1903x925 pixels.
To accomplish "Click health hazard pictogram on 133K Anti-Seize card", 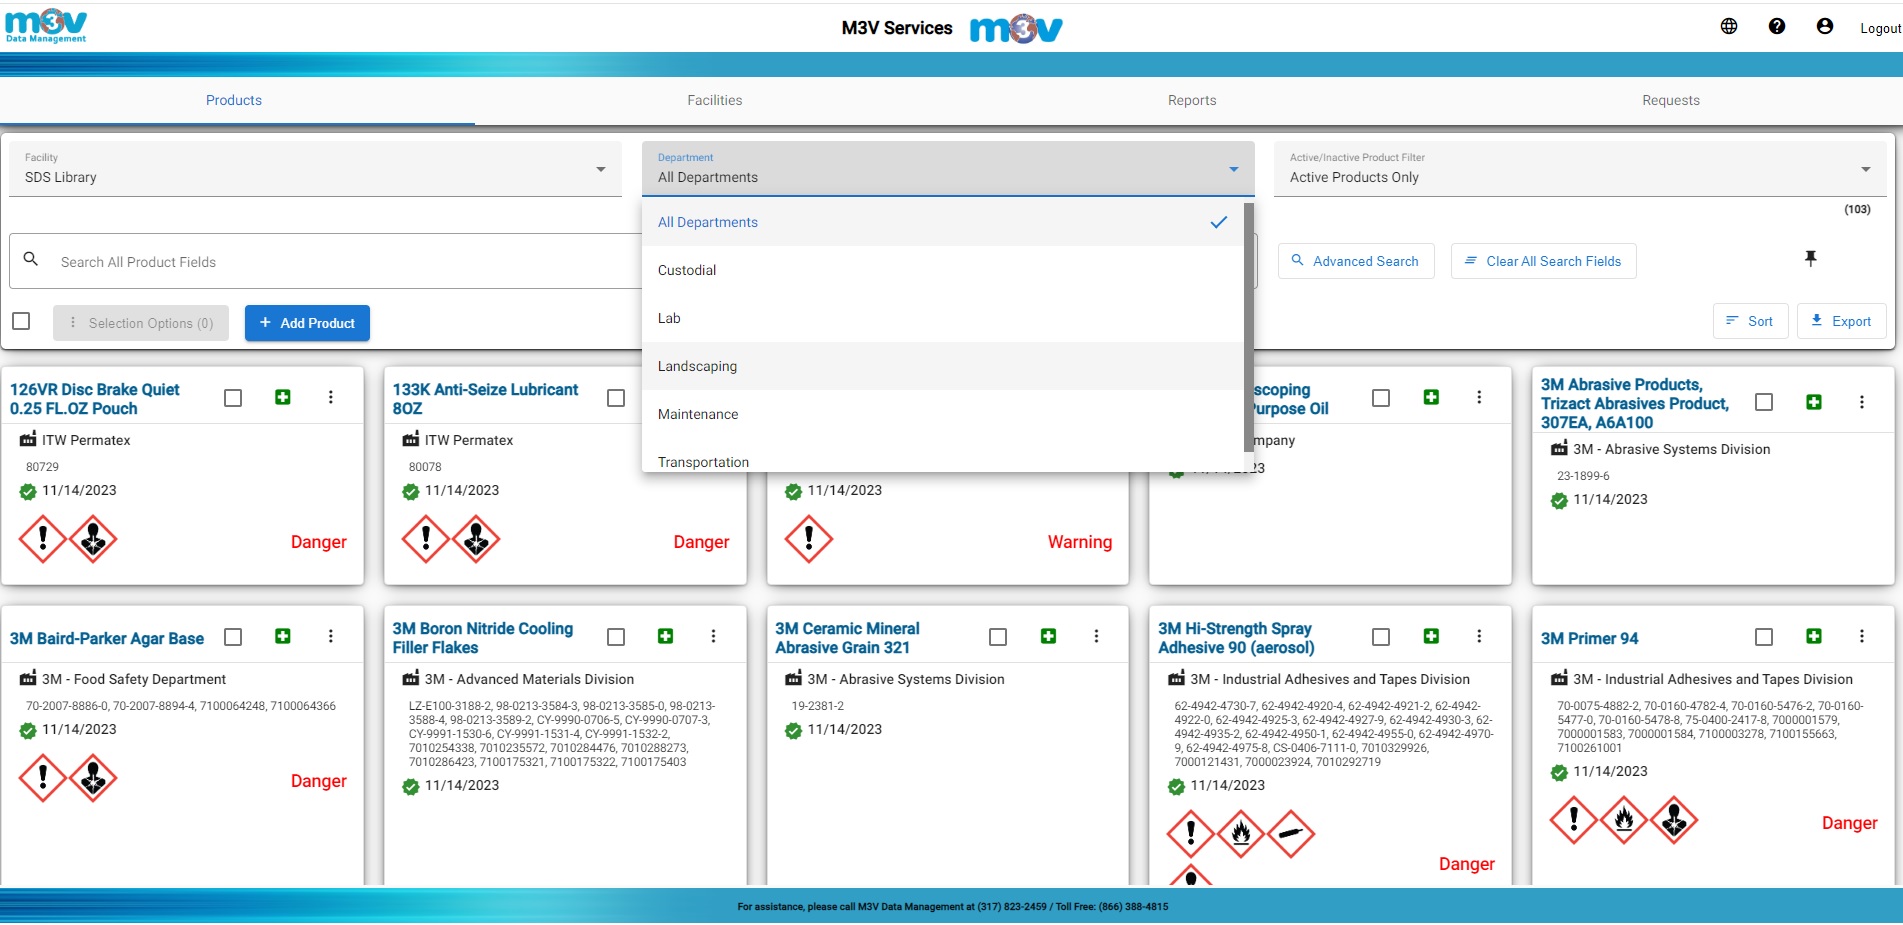I will [476, 539].
